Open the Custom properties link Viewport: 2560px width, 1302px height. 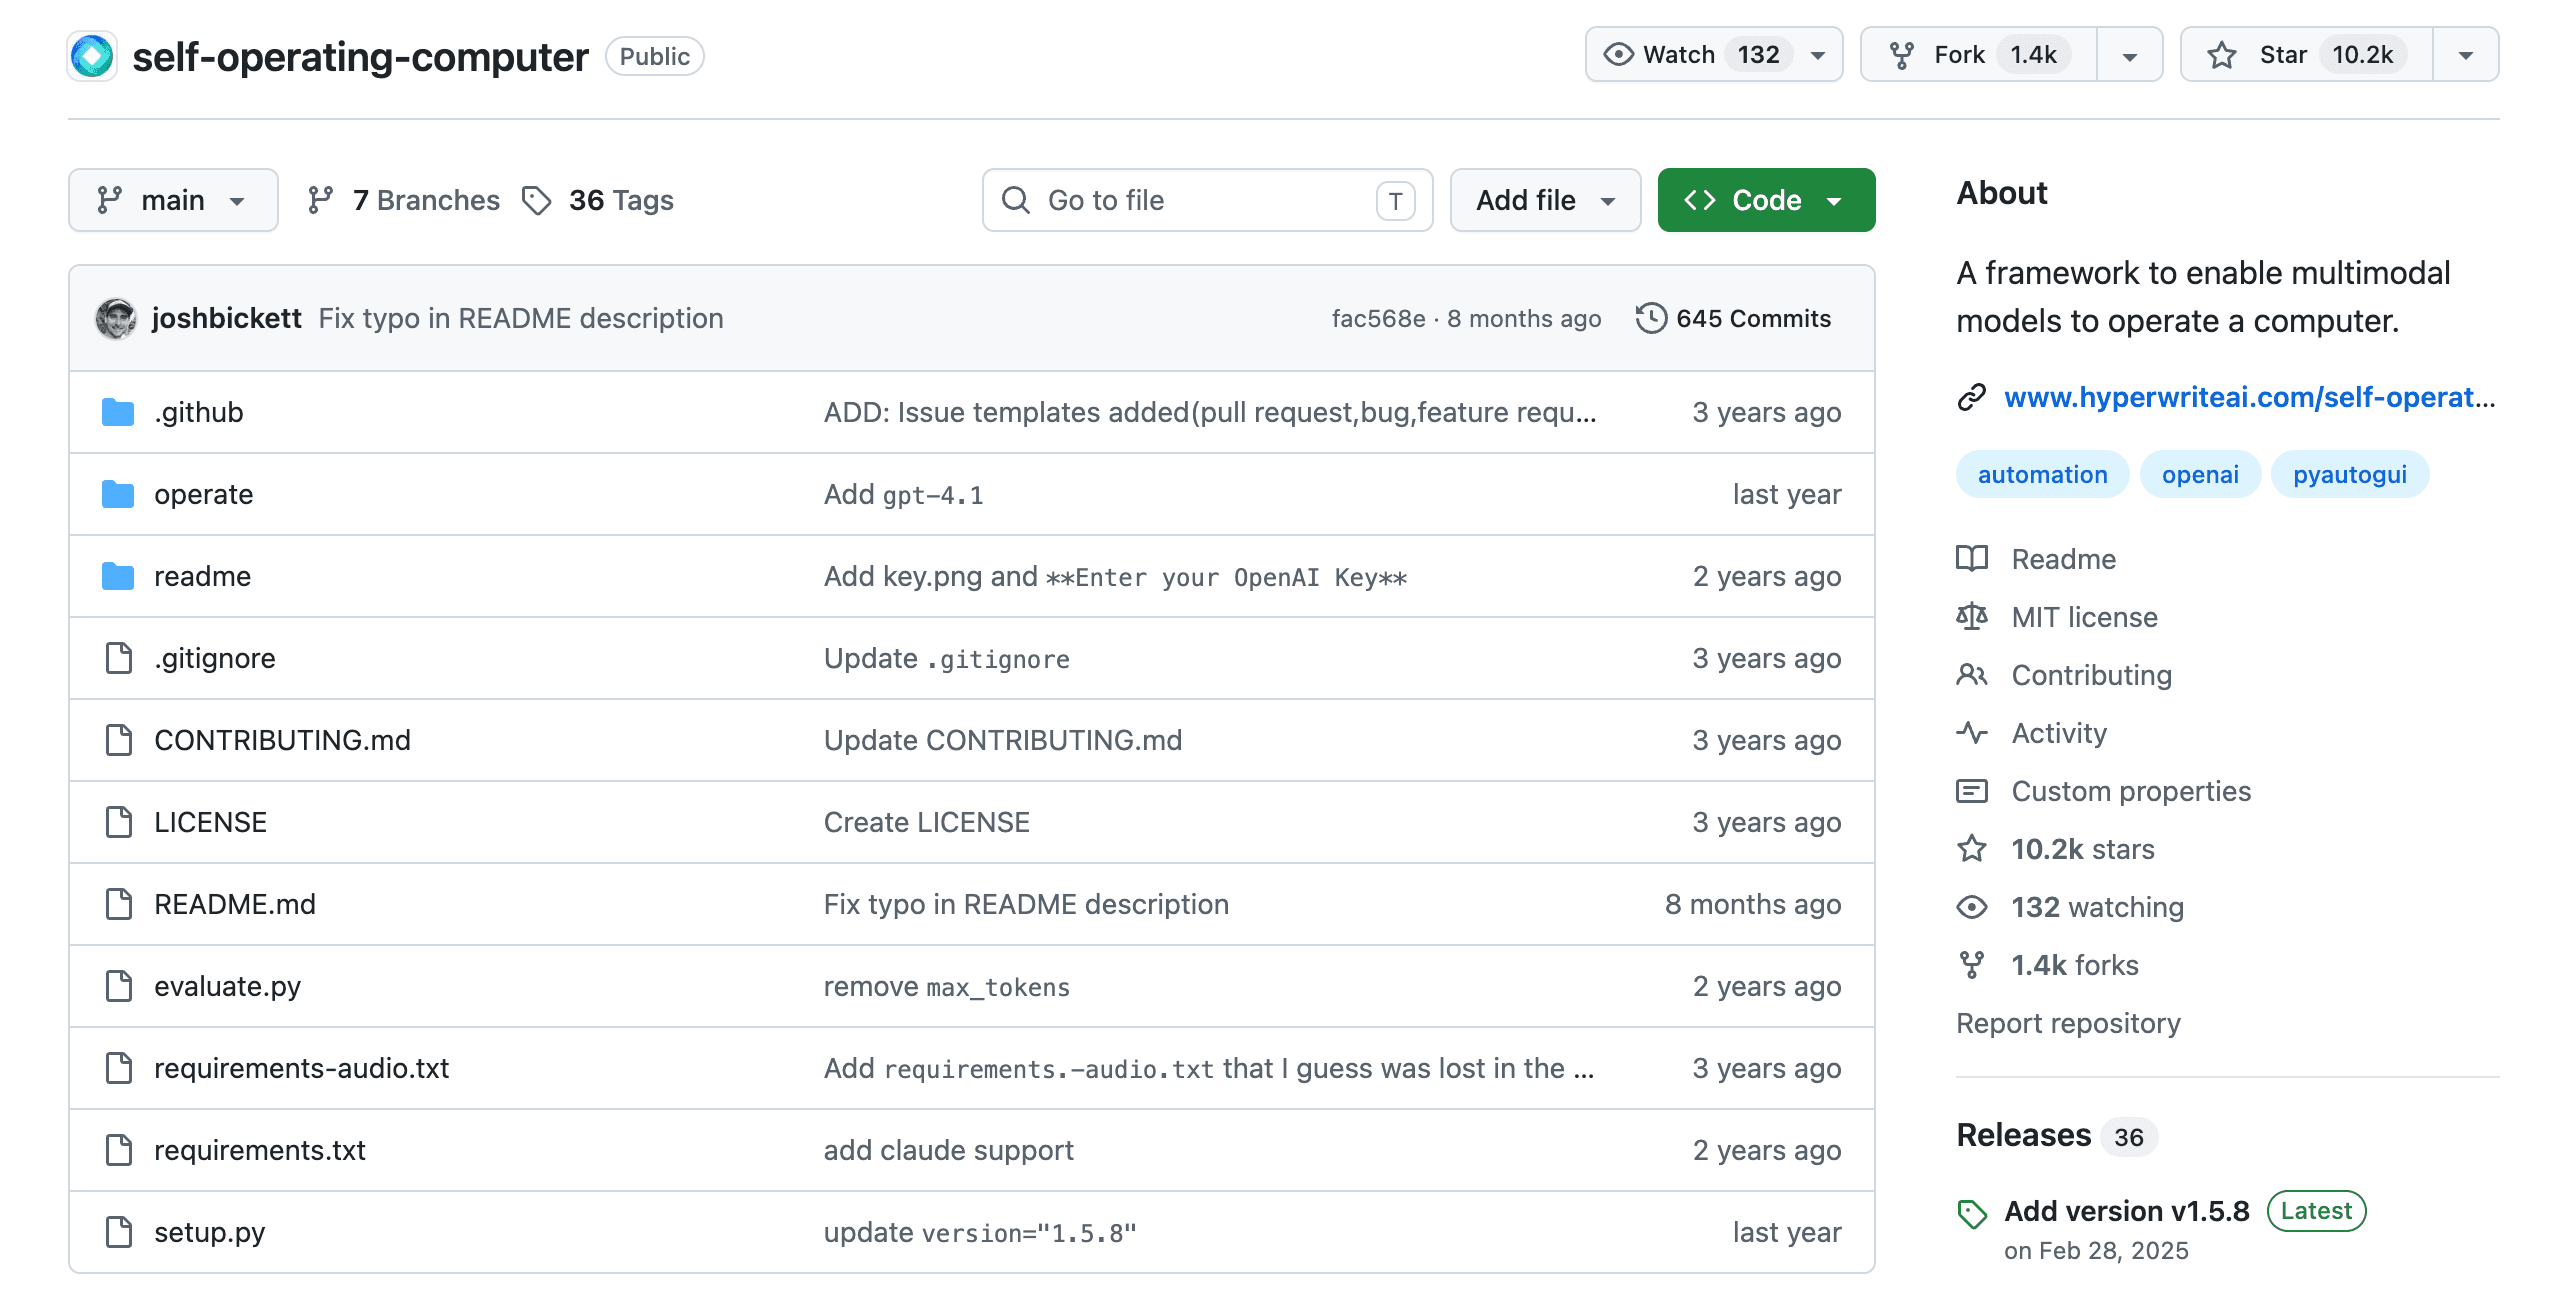[2131, 791]
